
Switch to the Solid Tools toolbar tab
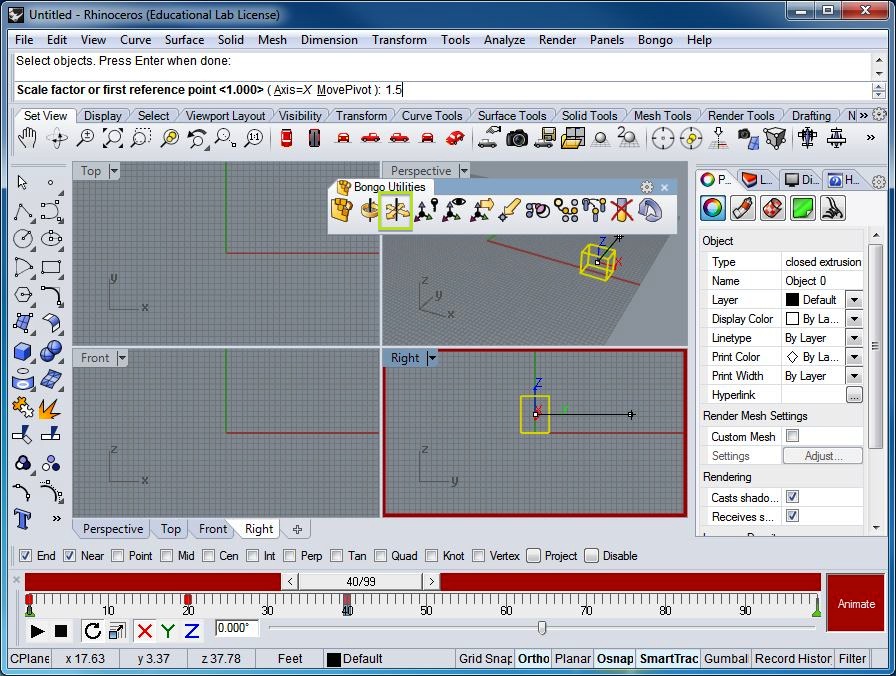click(589, 116)
